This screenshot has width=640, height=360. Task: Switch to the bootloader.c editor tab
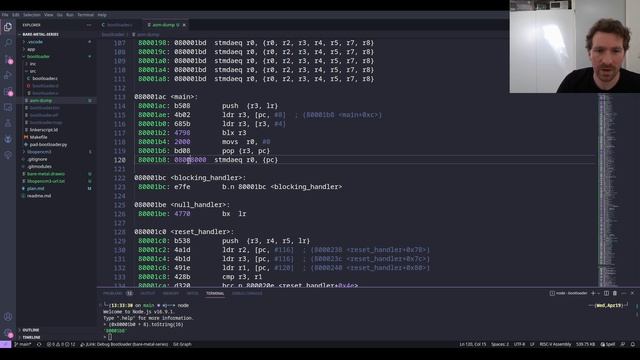[119, 25]
